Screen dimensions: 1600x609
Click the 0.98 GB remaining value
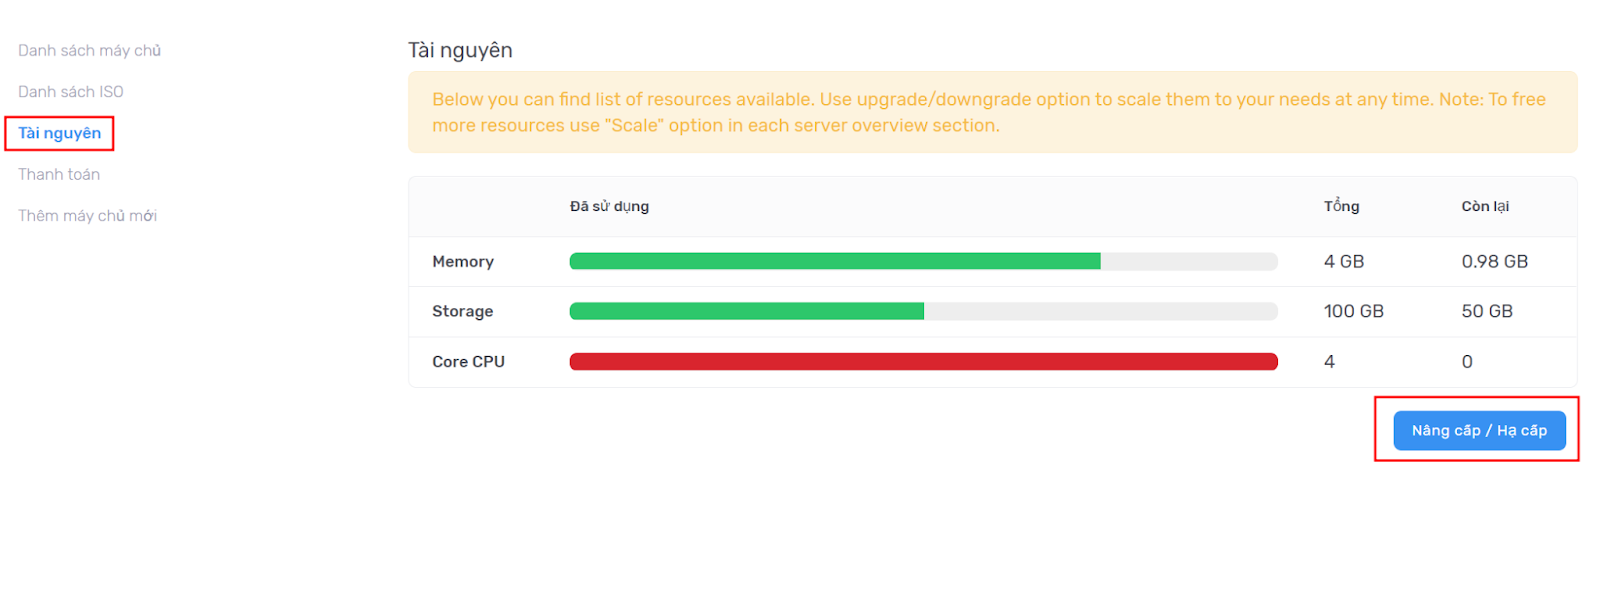[x=1494, y=261]
